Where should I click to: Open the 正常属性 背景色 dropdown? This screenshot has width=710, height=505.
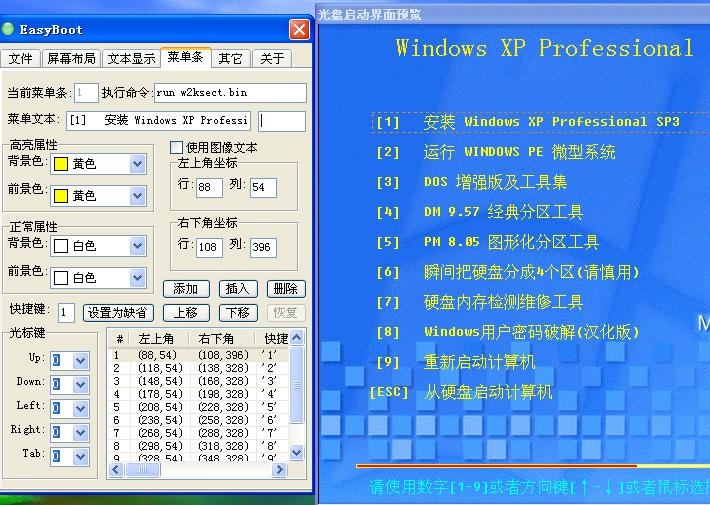[x=137, y=246]
